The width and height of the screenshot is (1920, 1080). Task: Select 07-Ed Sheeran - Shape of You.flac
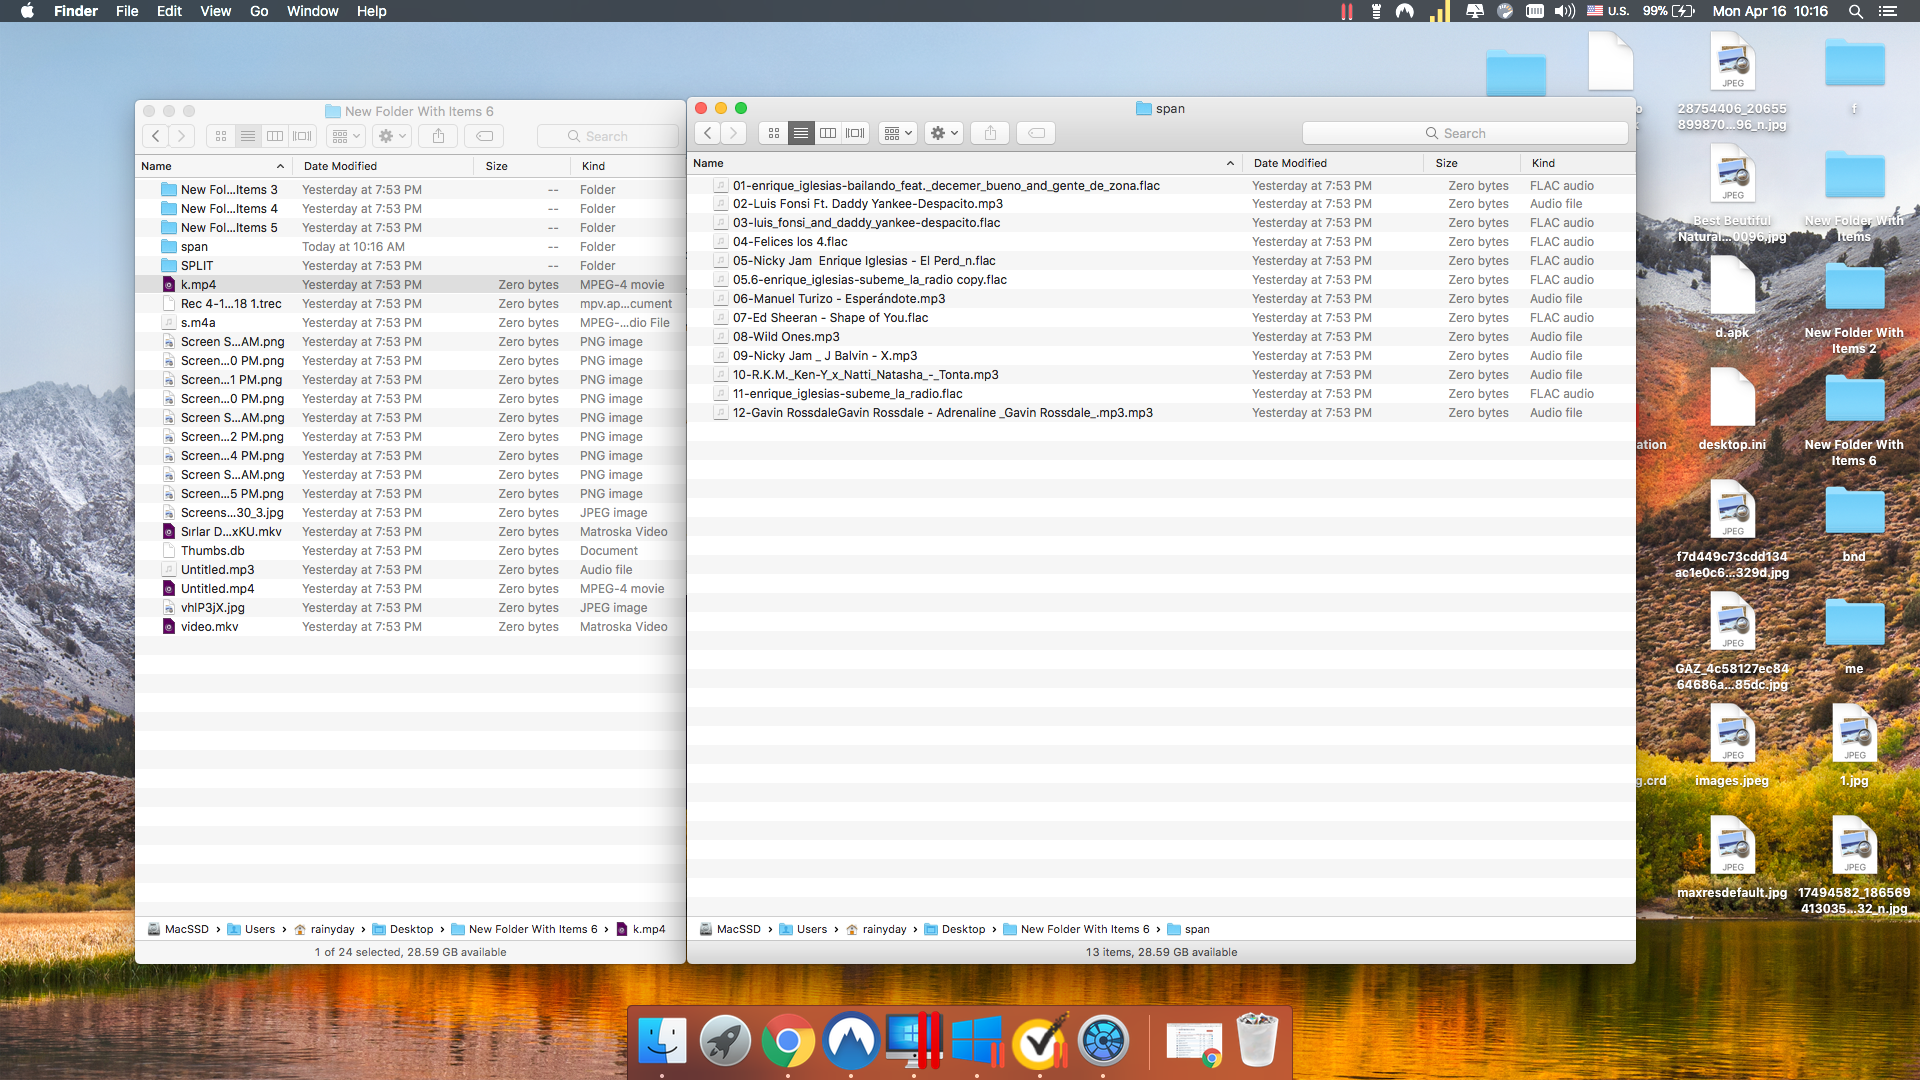[x=1161, y=318]
